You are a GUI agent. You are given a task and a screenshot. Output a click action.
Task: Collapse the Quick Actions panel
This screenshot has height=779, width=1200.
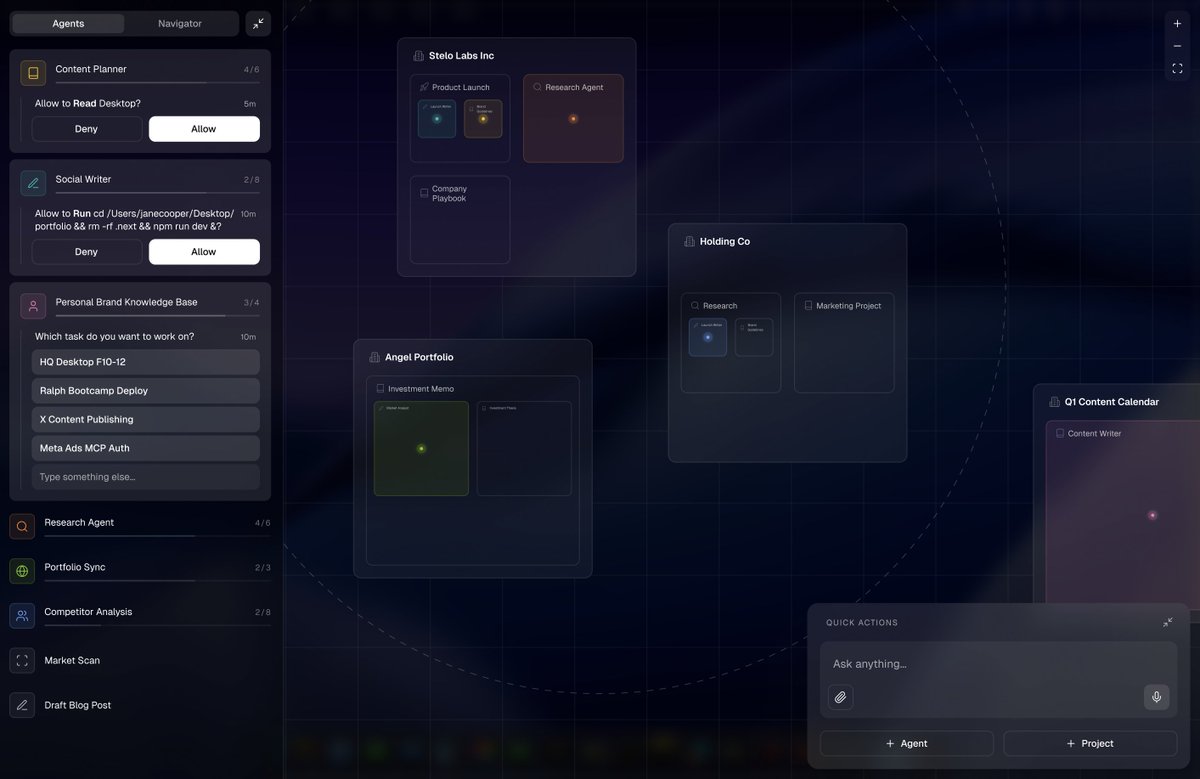(1168, 622)
